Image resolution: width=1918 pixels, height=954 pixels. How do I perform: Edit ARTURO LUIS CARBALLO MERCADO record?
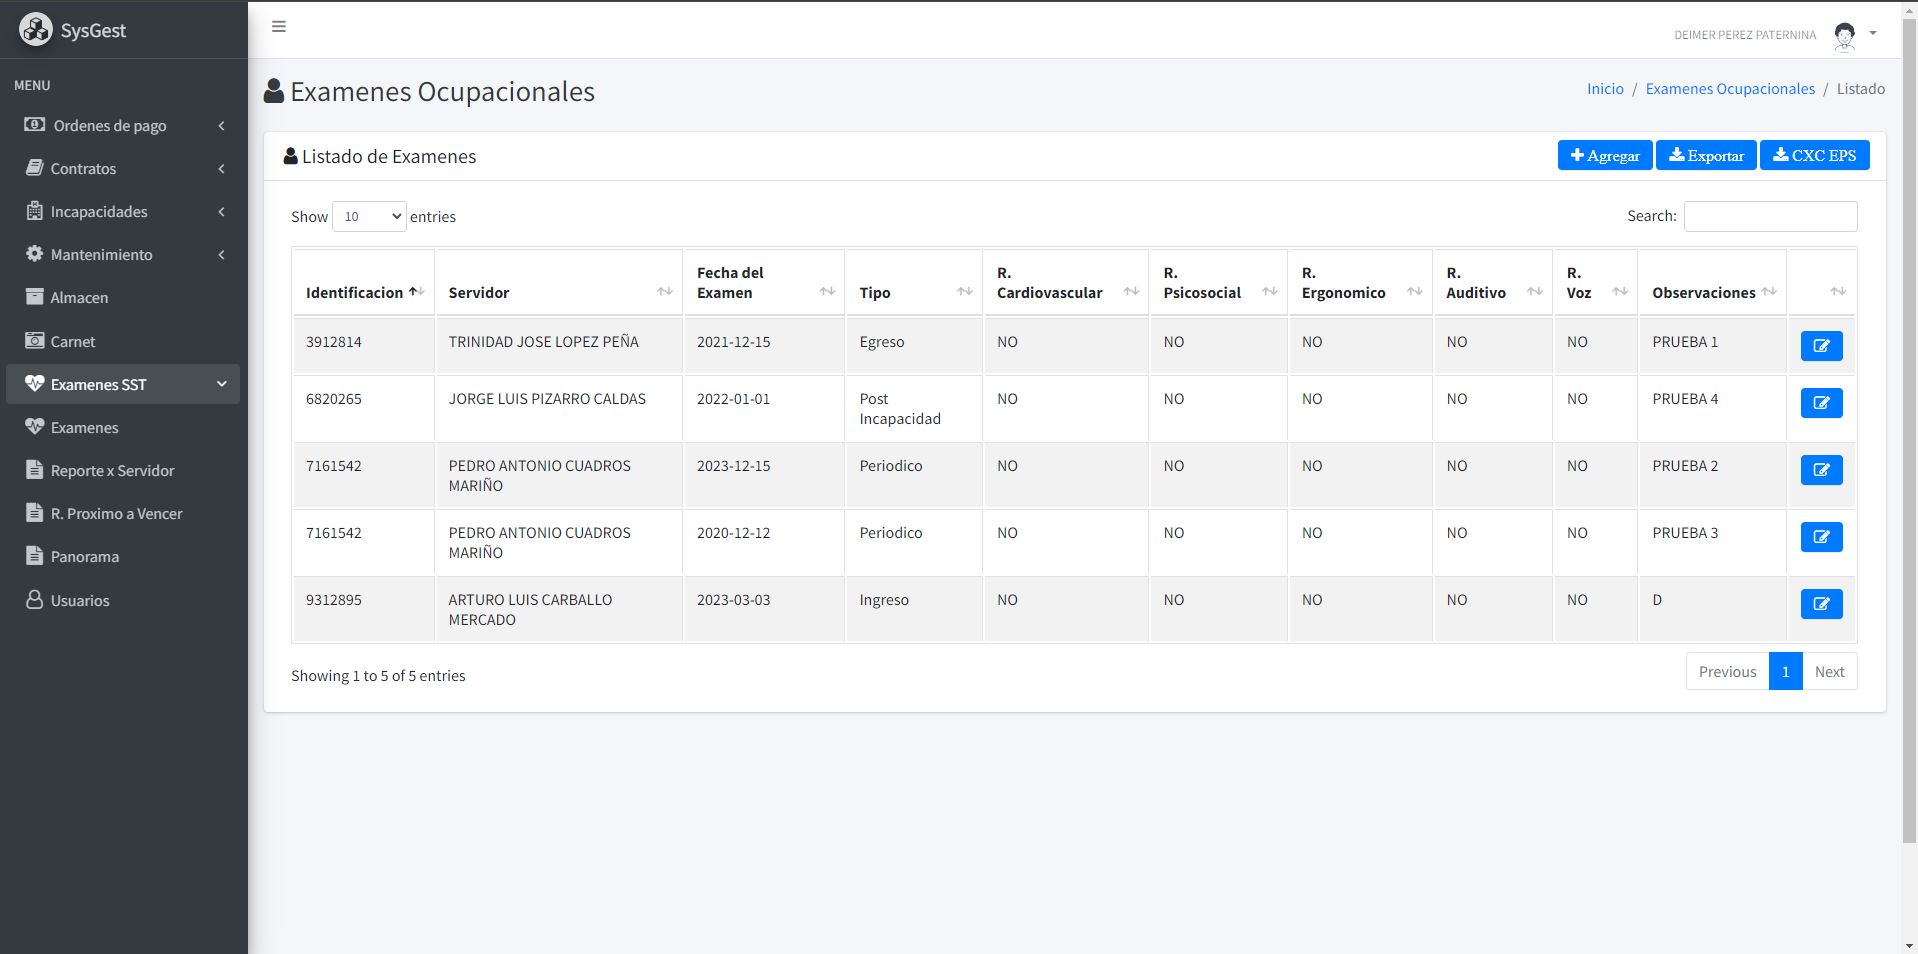point(1820,604)
